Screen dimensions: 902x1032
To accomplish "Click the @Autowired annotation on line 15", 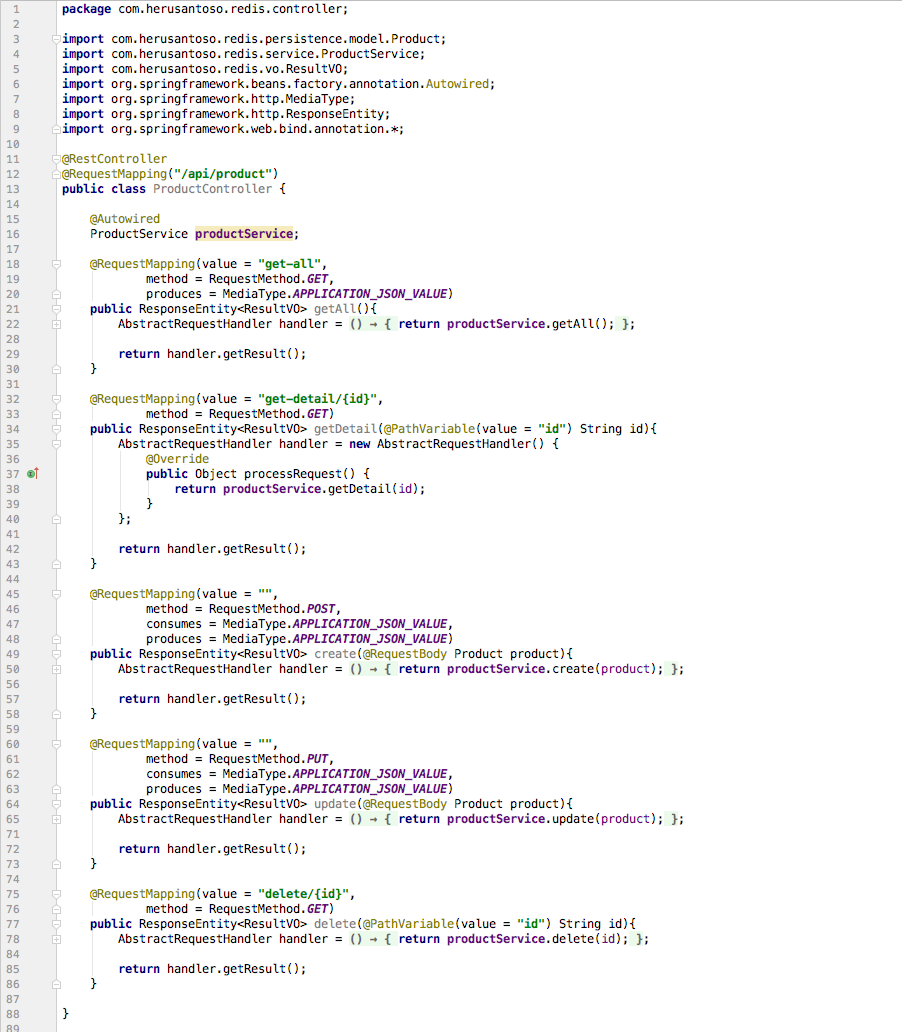I will (x=125, y=218).
